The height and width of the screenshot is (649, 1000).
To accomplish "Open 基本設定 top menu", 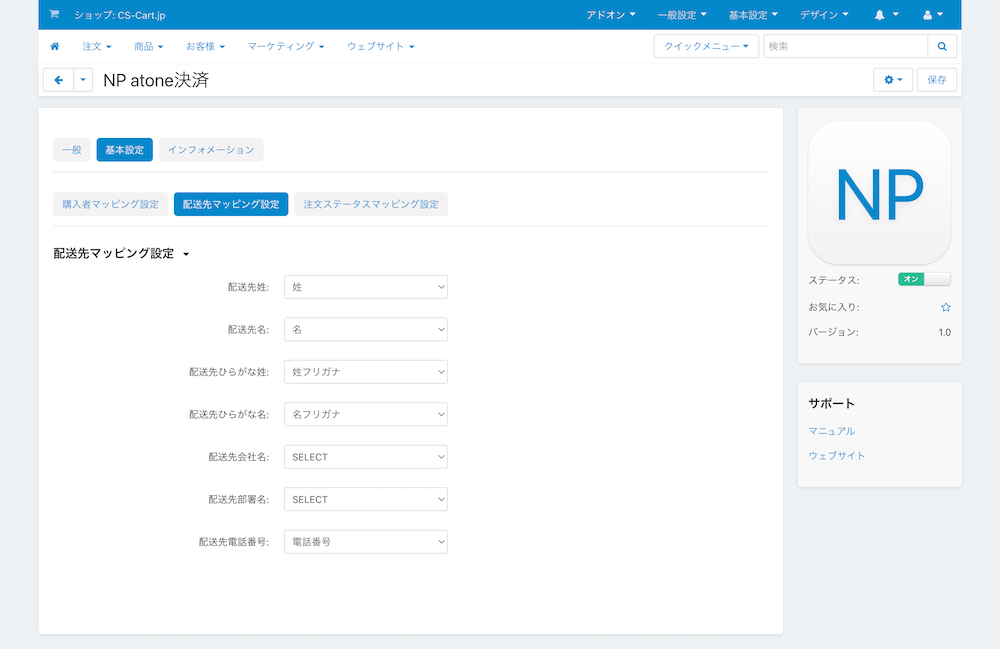I will (753, 15).
